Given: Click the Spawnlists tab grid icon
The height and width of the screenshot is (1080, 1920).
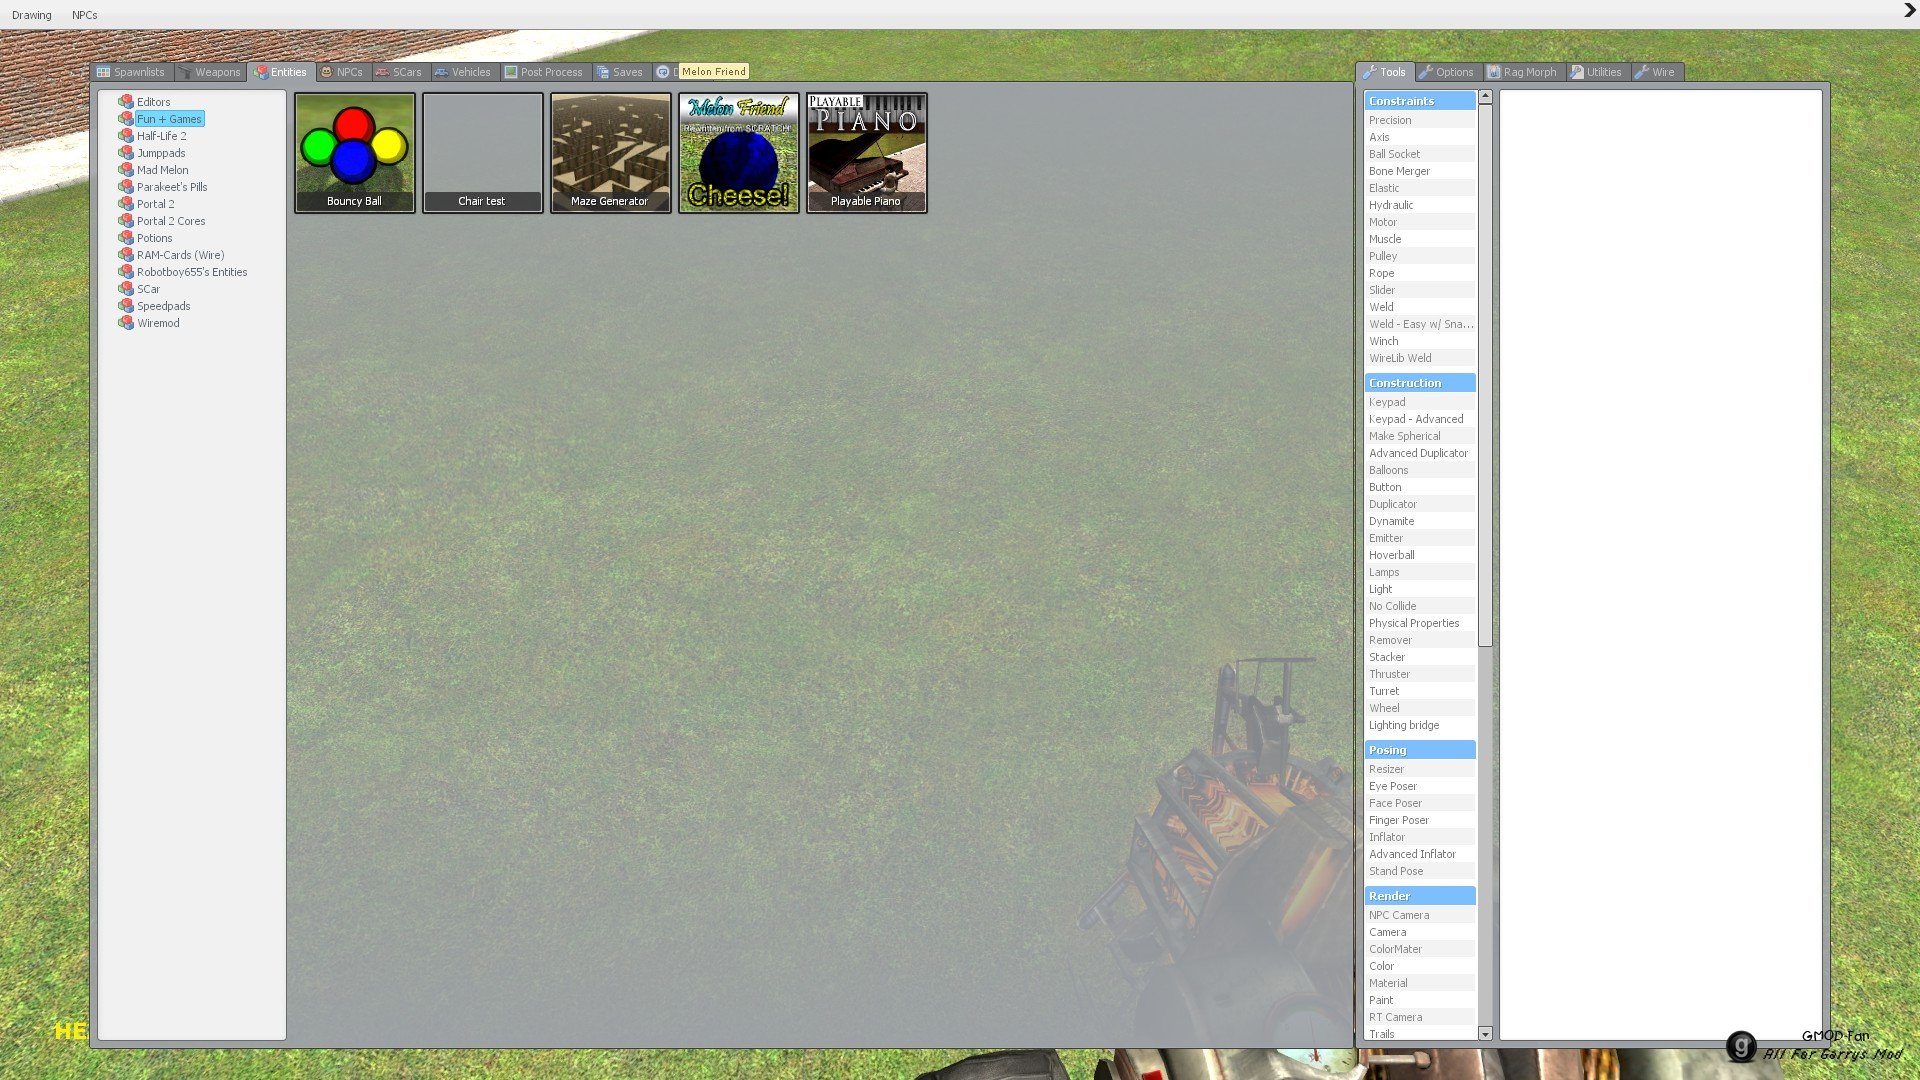Looking at the screenshot, I should click(103, 72).
